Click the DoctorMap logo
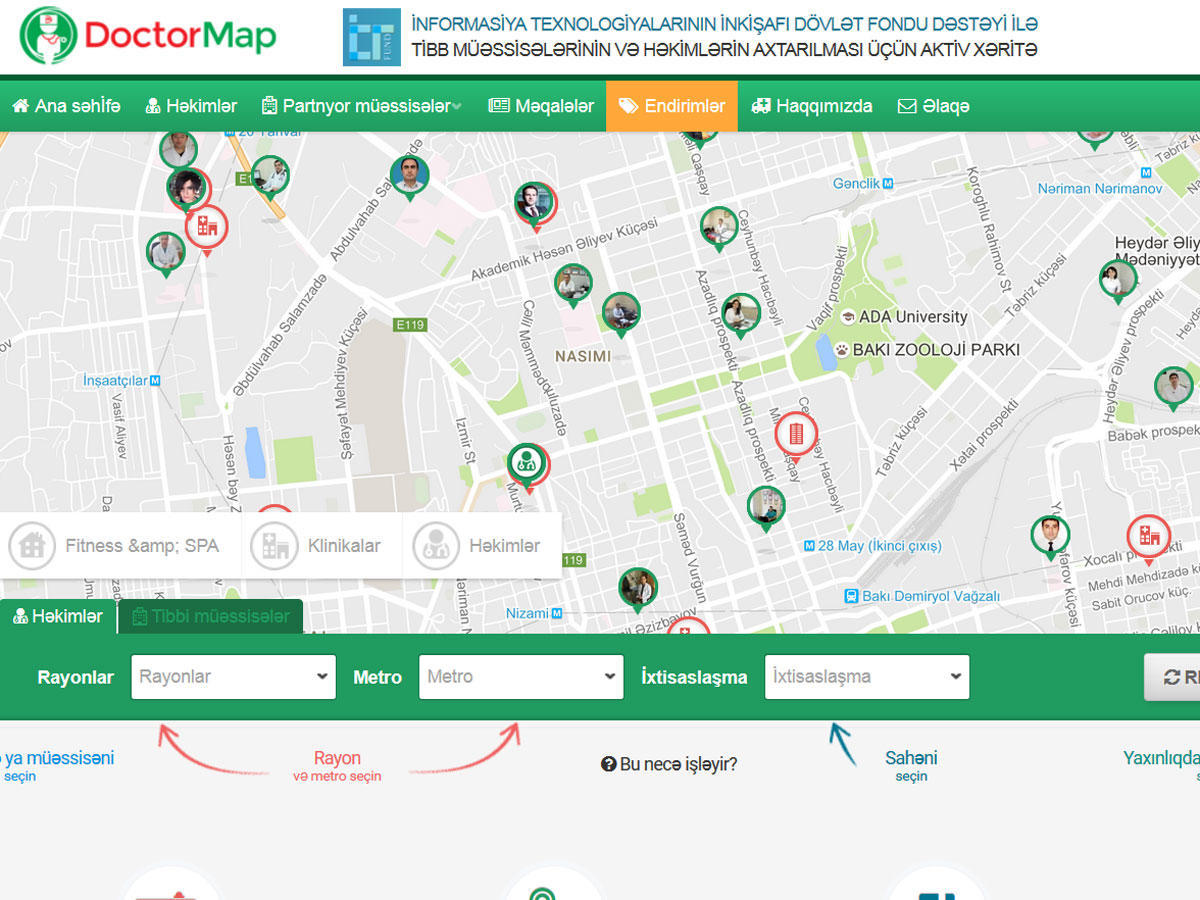The width and height of the screenshot is (1200, 900). [x=148, y=36]
